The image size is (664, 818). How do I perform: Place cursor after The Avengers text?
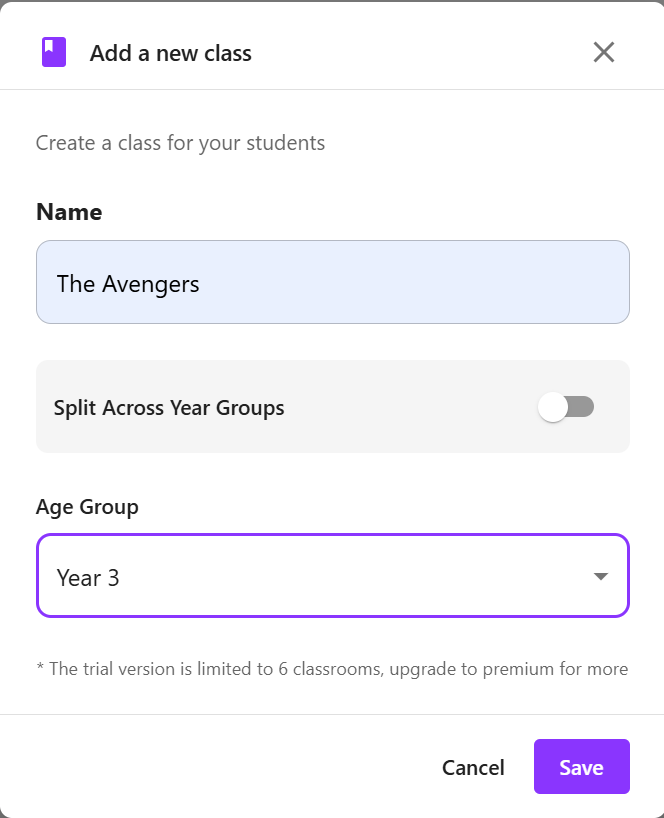(202, 284)
